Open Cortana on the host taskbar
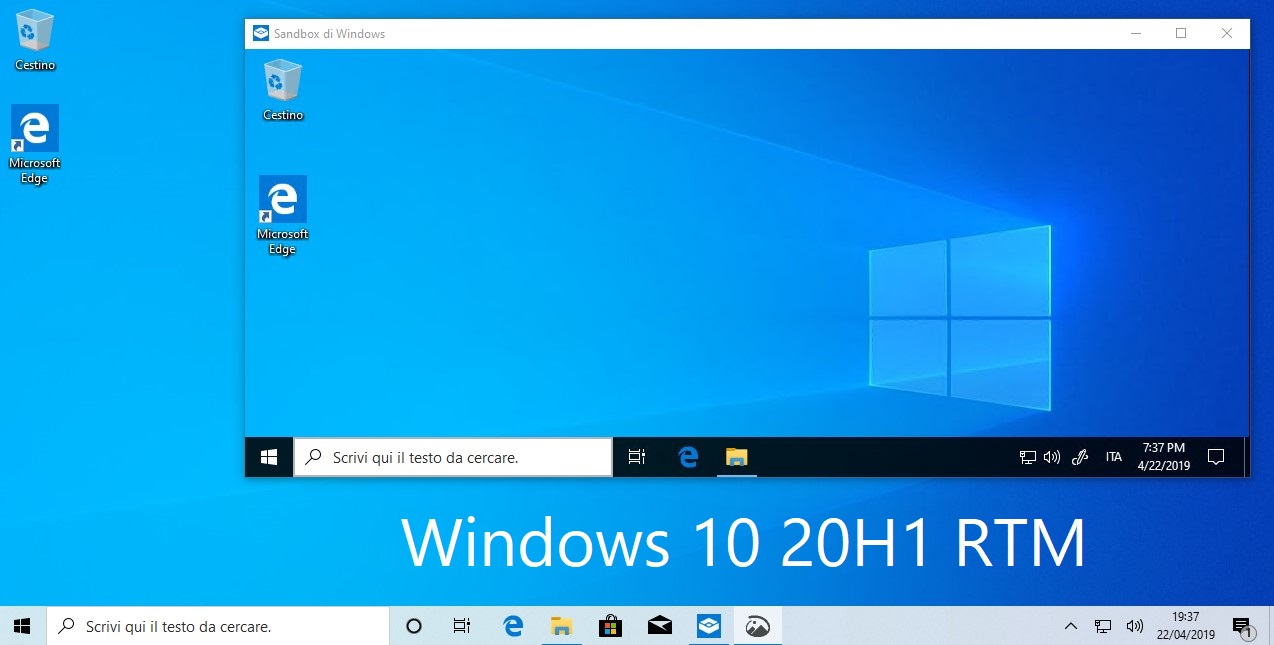The height and width of the screenshot is (645, 1274). pos(413,626)
